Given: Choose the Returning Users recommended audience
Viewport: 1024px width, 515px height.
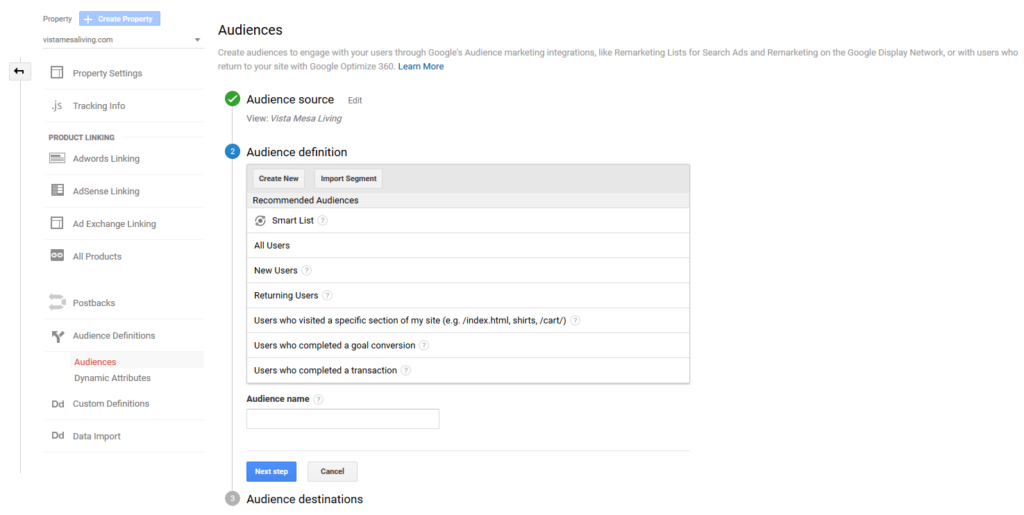Looking at the screenshot, I should 468,295.
